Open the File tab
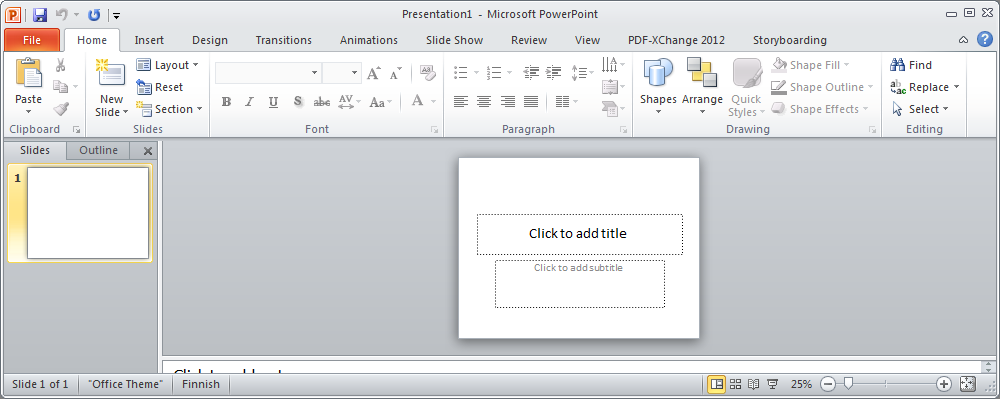This screenshot has width=1000, height=399. (32, 40)
